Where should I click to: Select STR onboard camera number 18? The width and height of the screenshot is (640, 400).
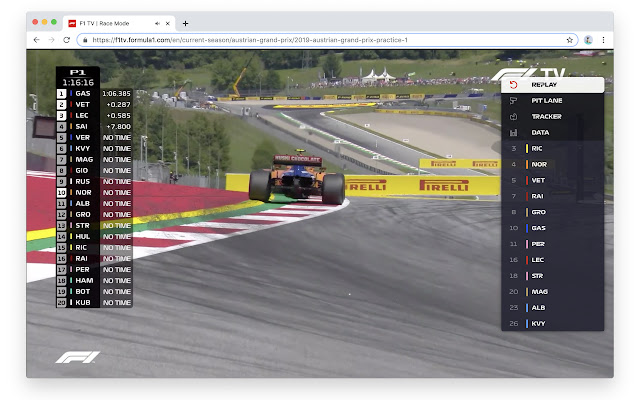coord(553,276)
